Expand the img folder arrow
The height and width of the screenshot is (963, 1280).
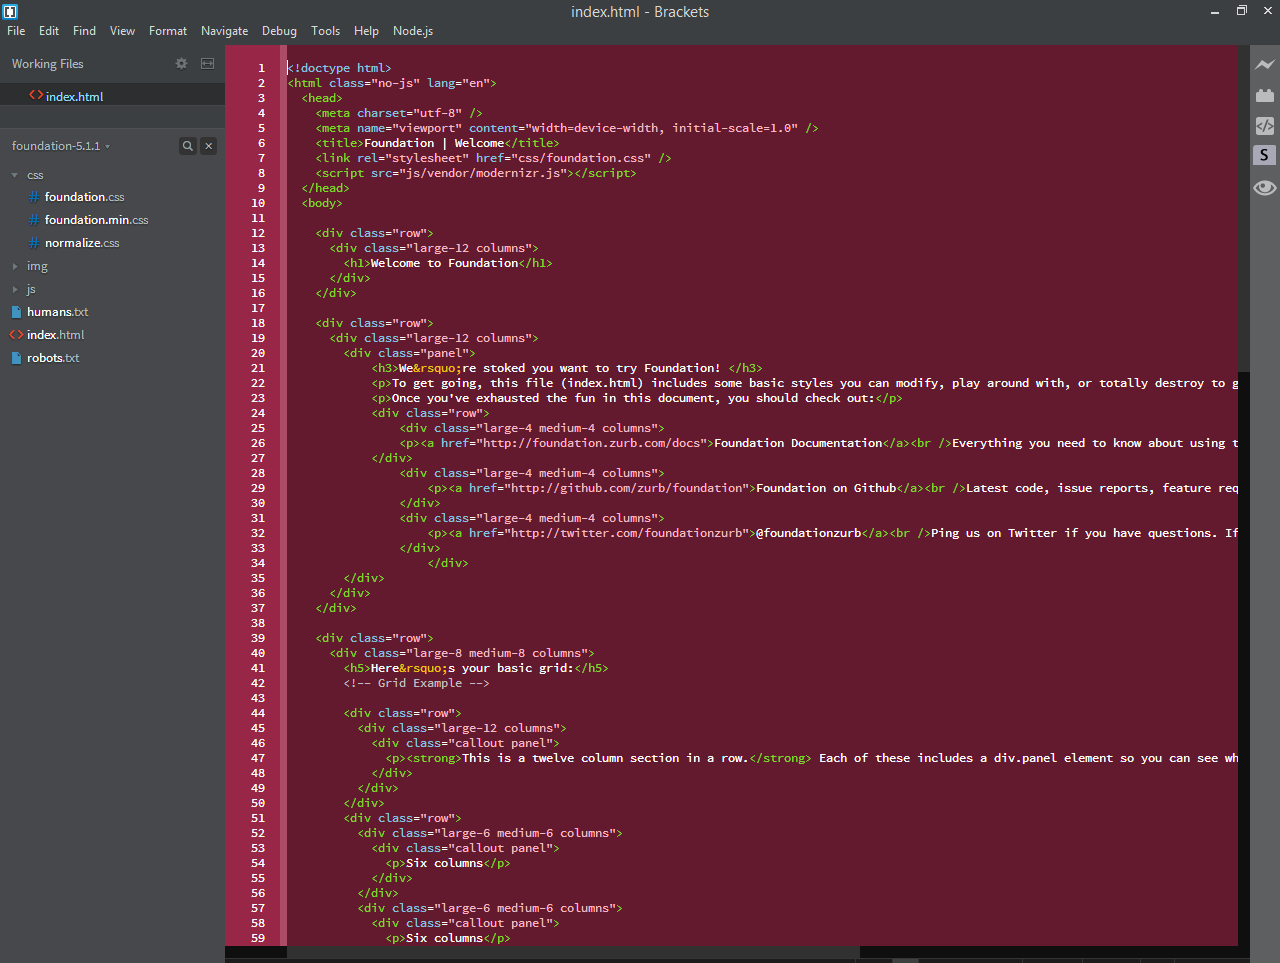pyautogui.click(x=15, y=266)
